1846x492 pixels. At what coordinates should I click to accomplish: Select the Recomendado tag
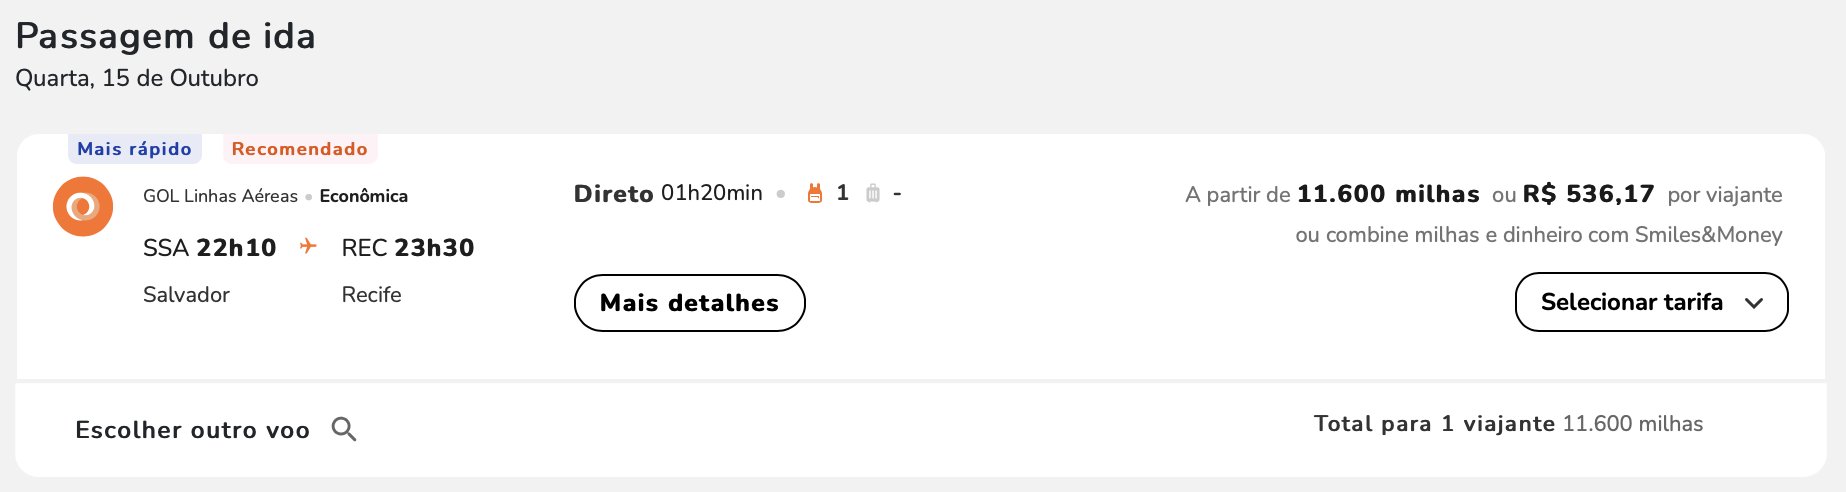click(x=300, y=149)
